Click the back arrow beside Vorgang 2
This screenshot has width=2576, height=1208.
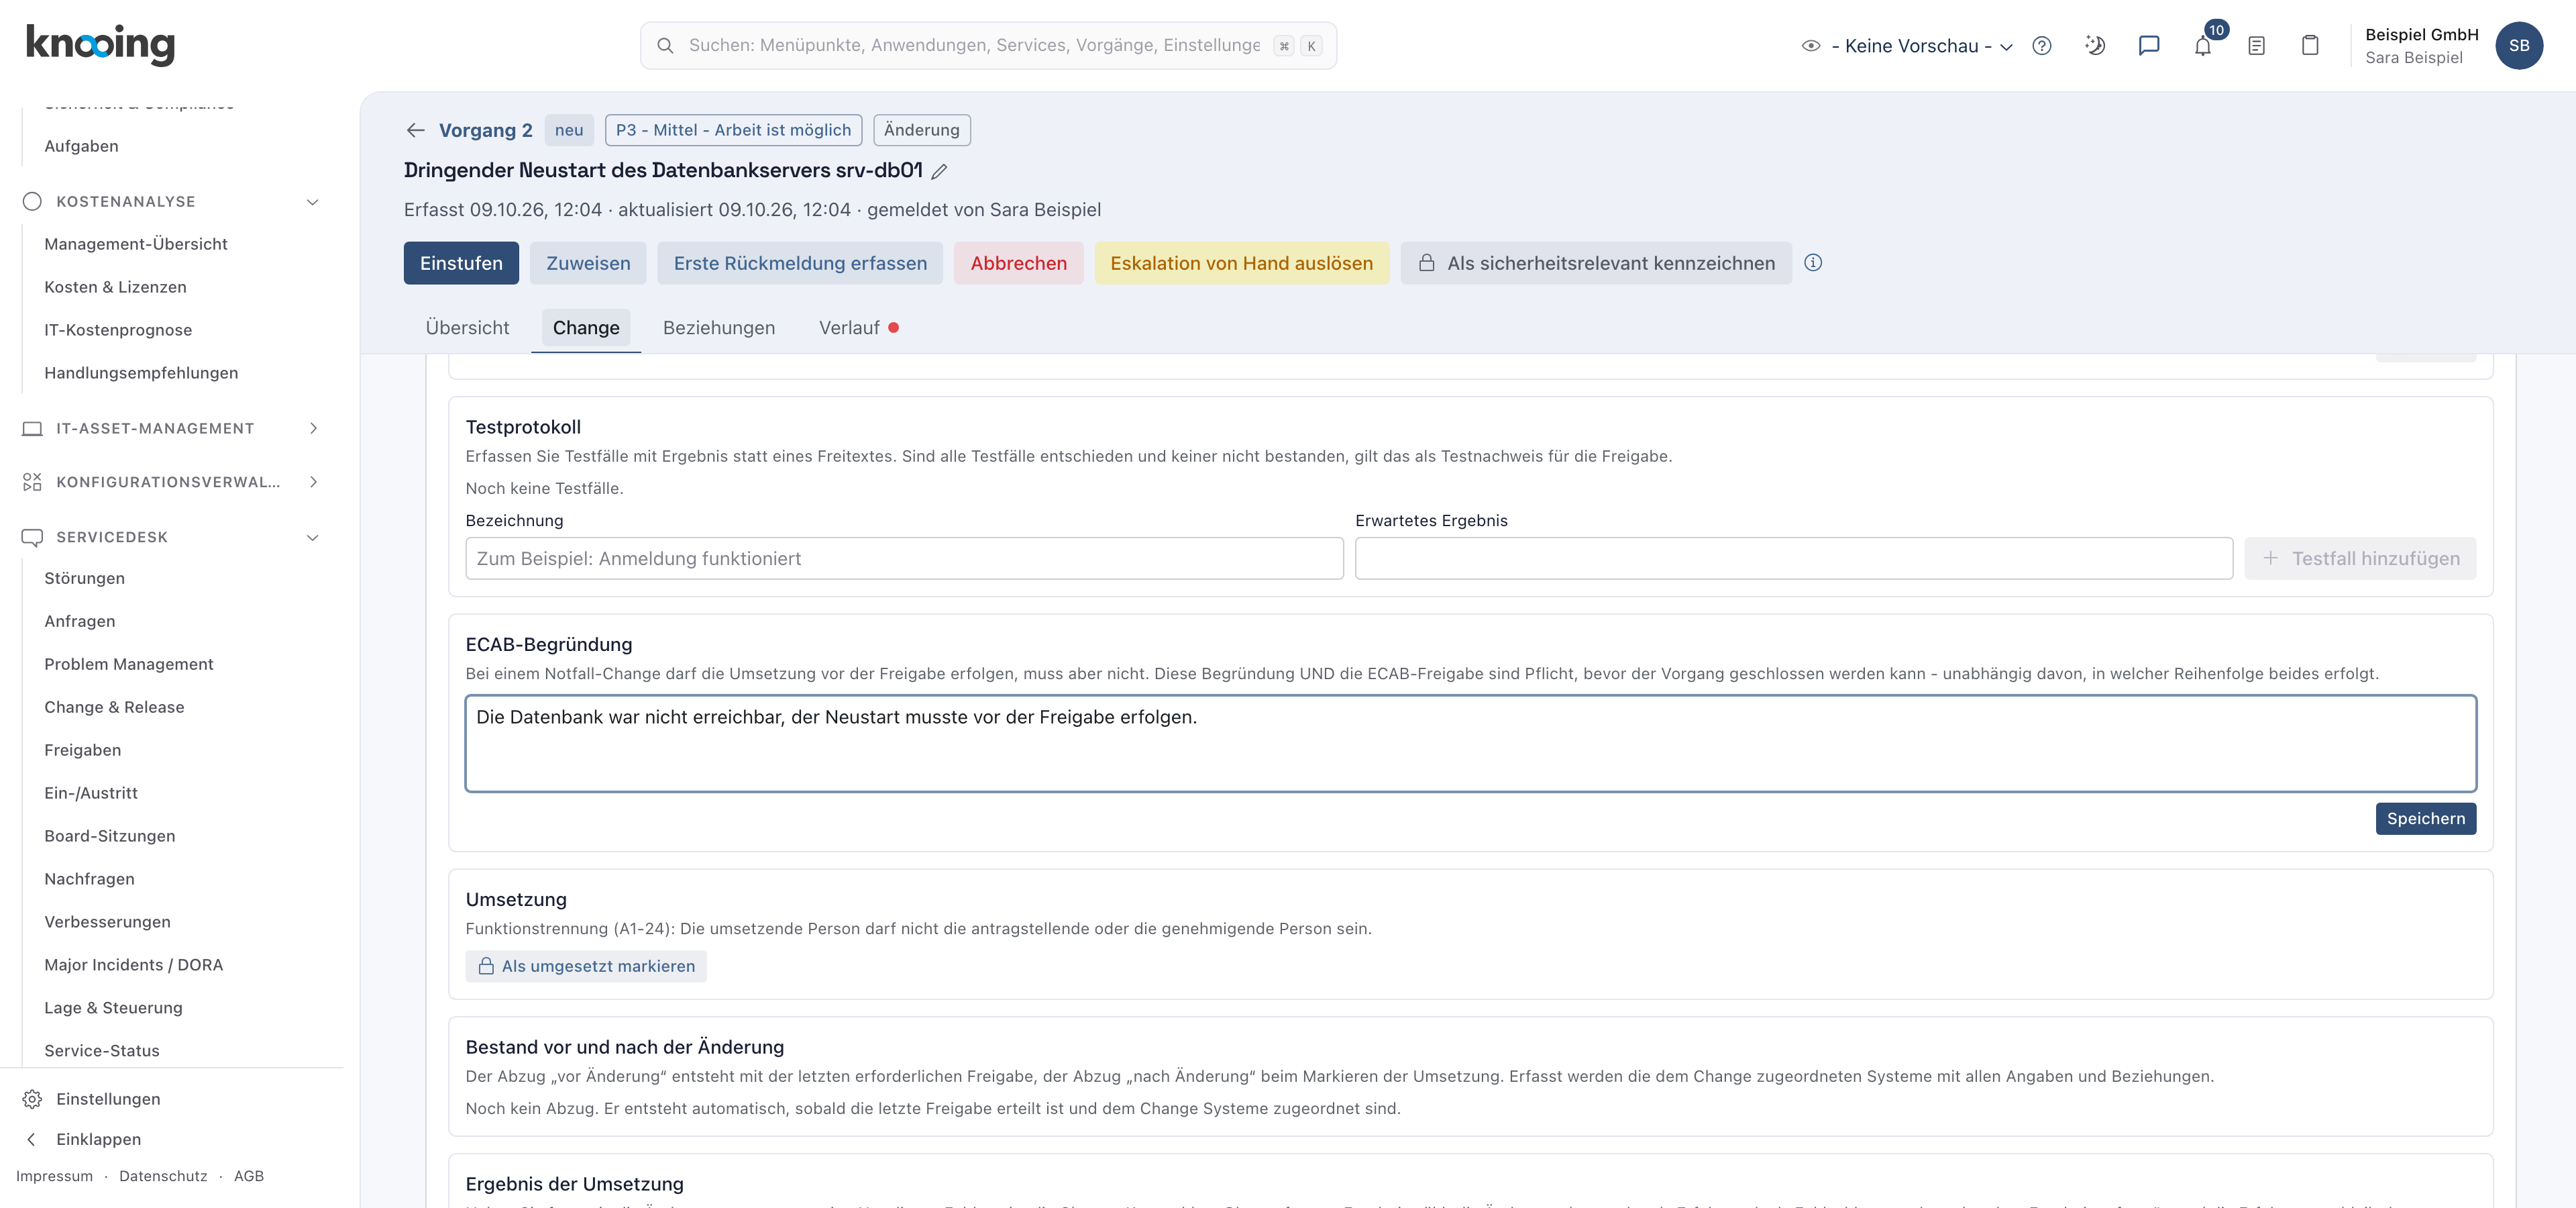(x=416, y=130)
